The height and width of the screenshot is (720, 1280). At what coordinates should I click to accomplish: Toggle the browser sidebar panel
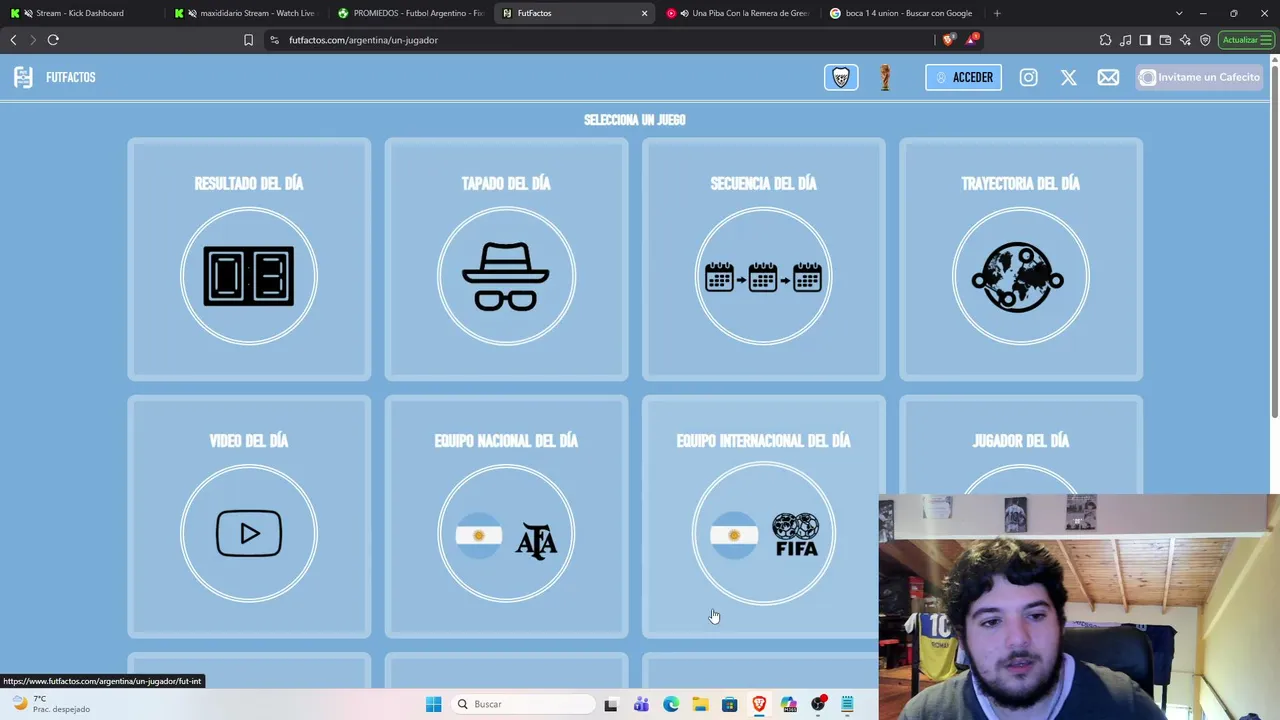(x=1145, y=40)
